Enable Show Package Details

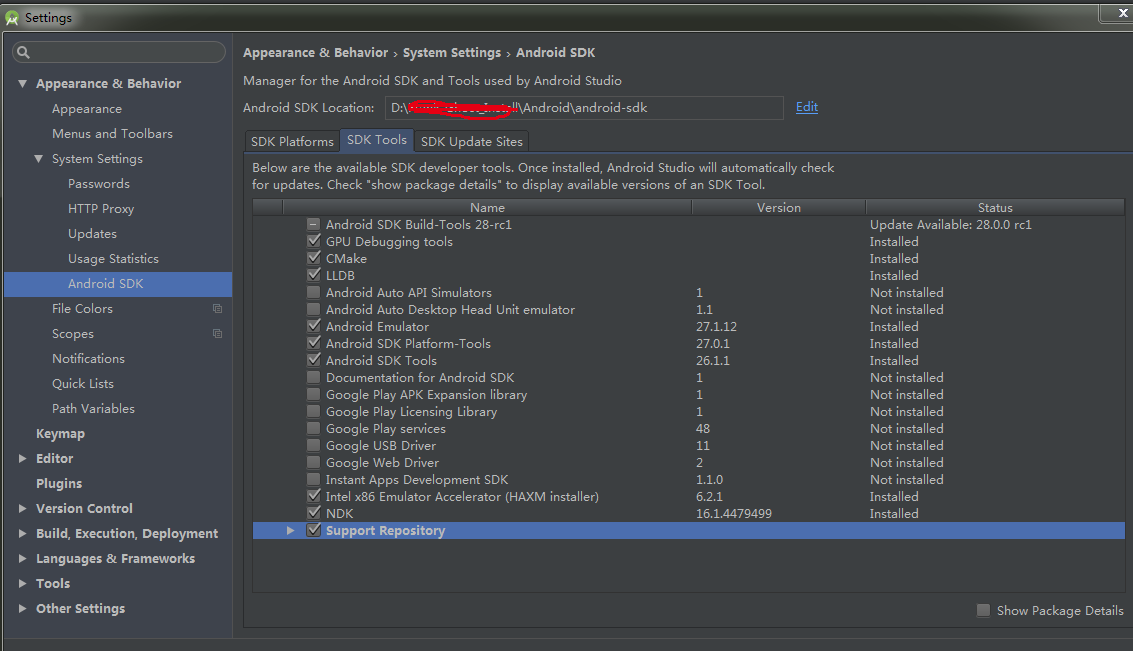coord(983,611)
